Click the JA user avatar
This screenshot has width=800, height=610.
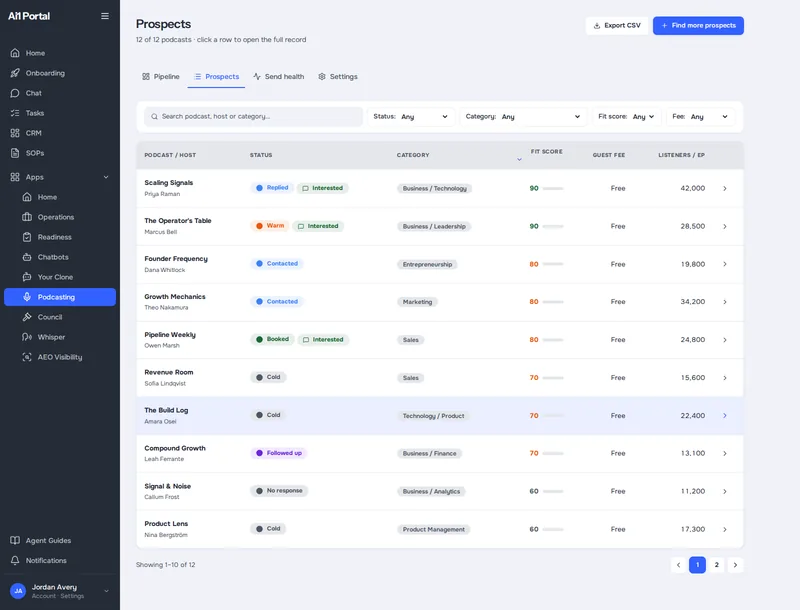[18, 591]
